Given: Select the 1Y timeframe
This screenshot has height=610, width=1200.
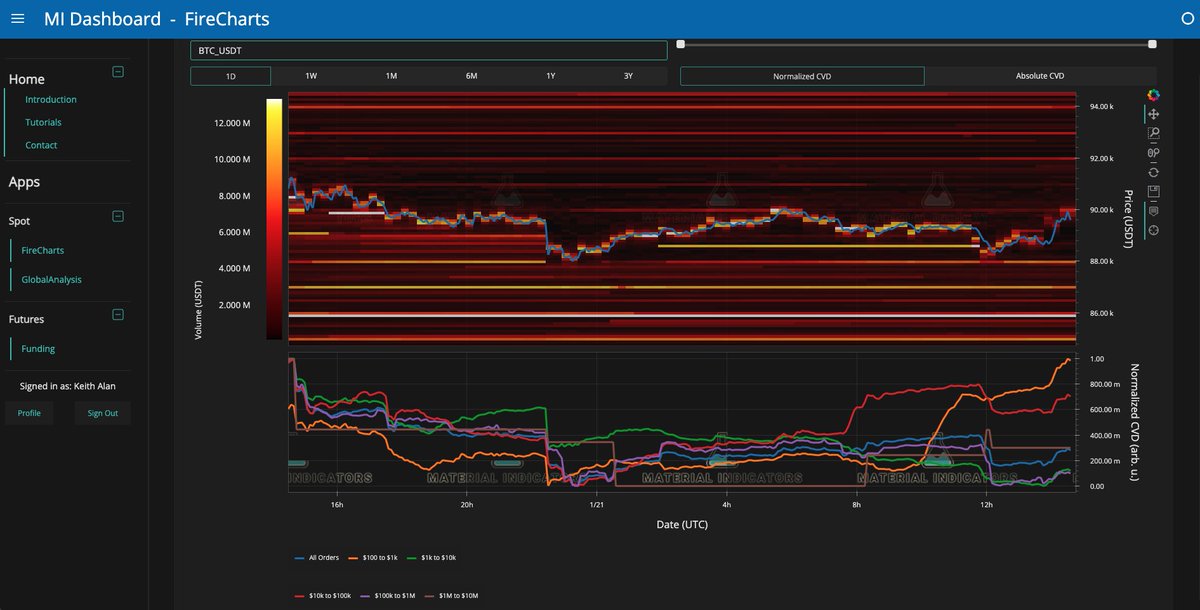Looking at the screenshot, I should [551, 76].
